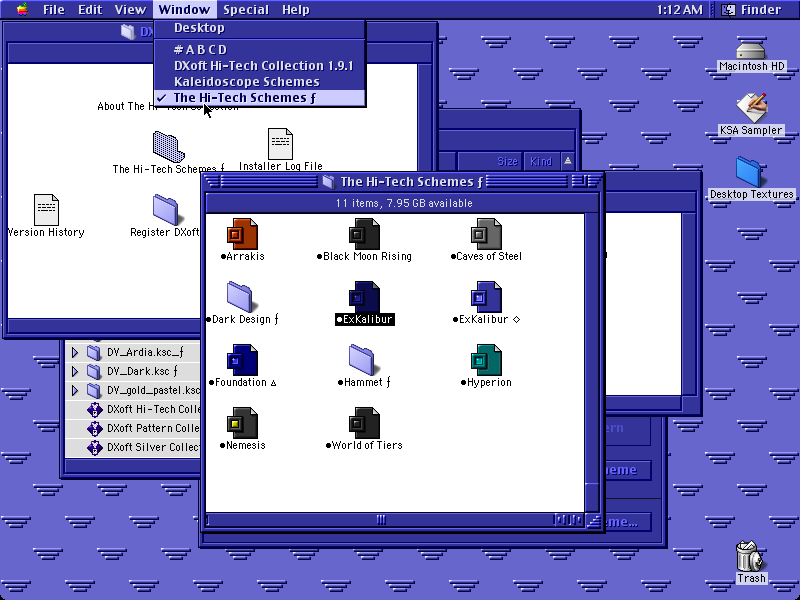
Task: Select the Nemesis scheme icon
Action: point(242,423)
